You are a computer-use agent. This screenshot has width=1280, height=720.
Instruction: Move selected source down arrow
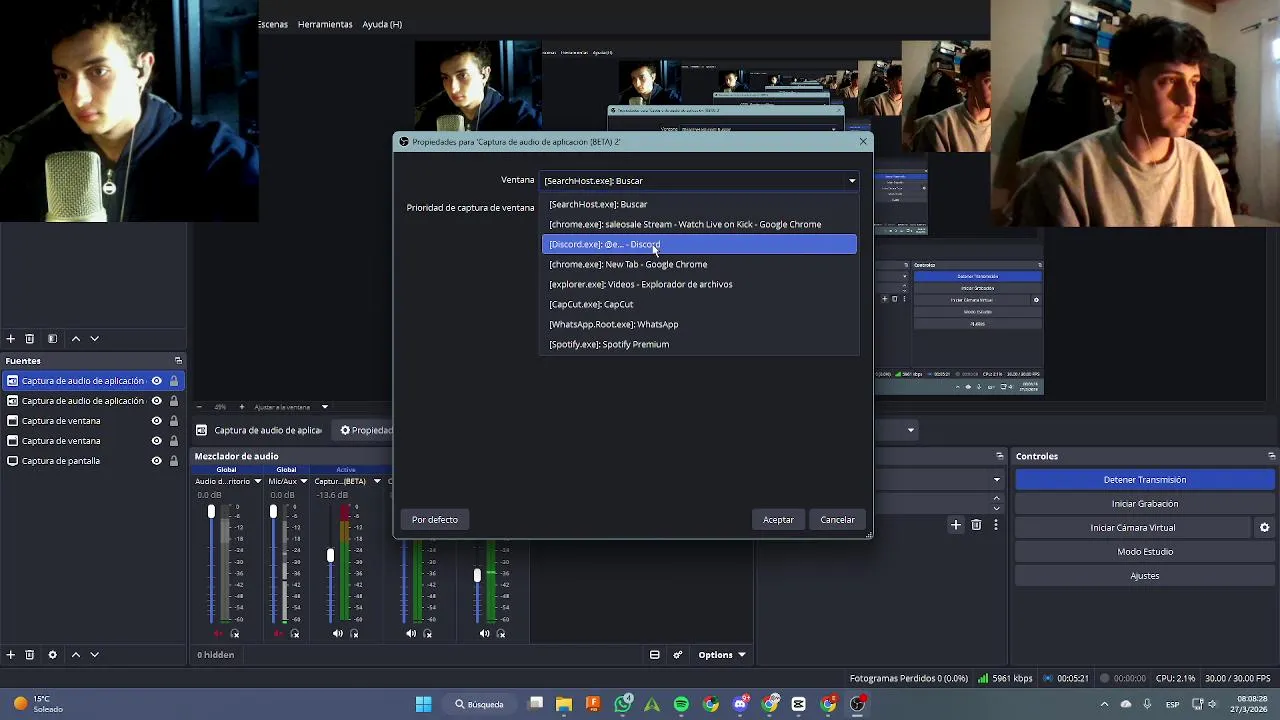(94, 655)
